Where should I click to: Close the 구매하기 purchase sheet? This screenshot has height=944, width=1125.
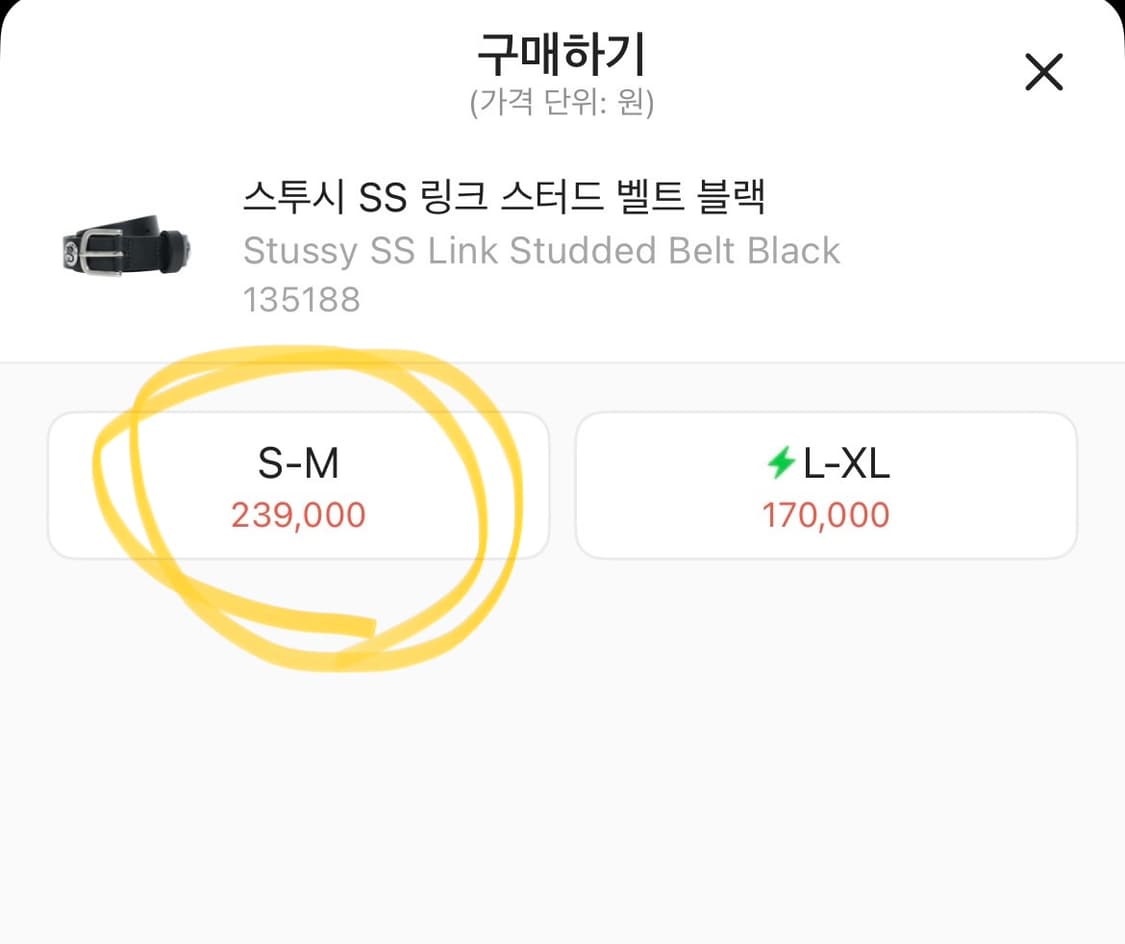[1044, 72]
